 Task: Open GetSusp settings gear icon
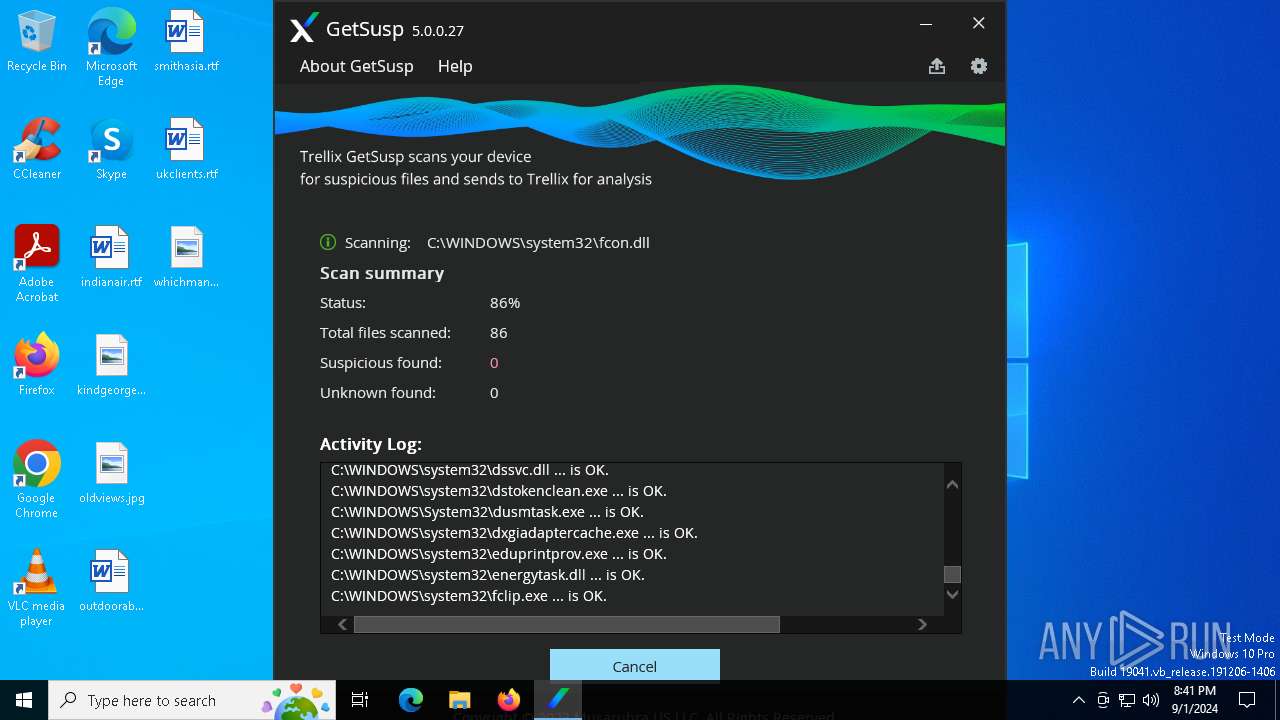[x=979, y=66]
